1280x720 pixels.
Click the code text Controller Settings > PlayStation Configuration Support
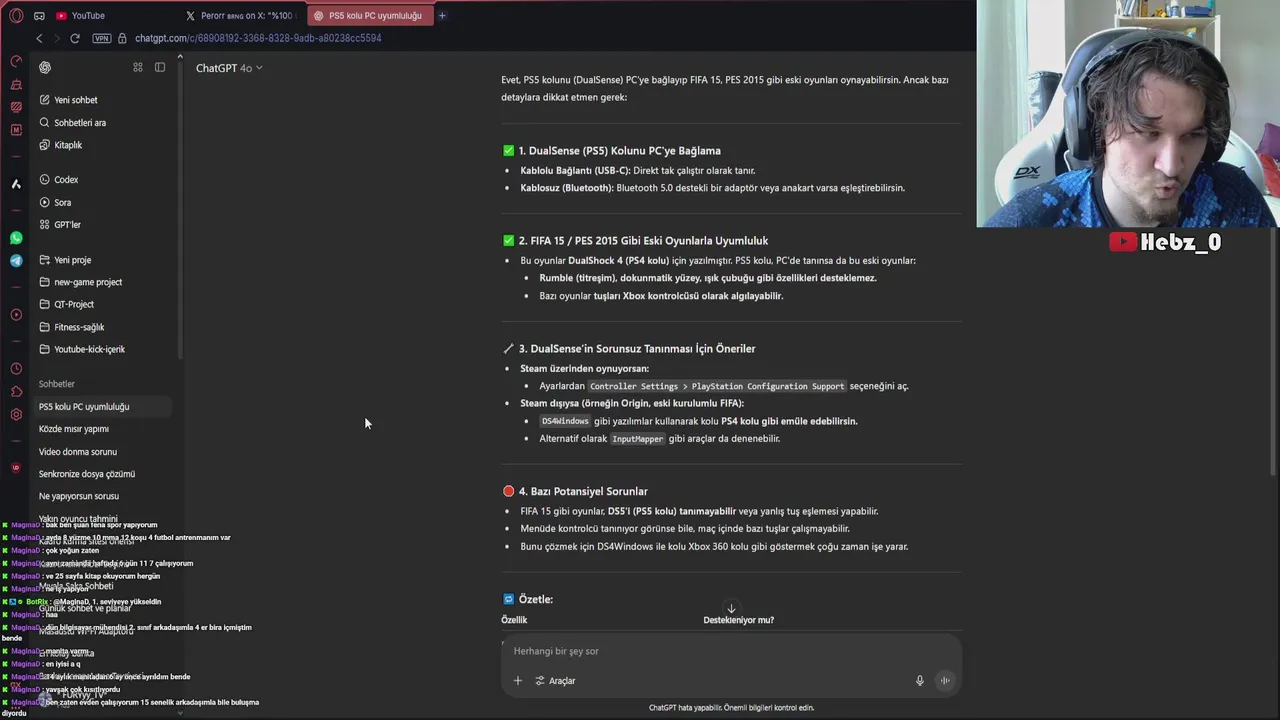[x=718, y=386]
